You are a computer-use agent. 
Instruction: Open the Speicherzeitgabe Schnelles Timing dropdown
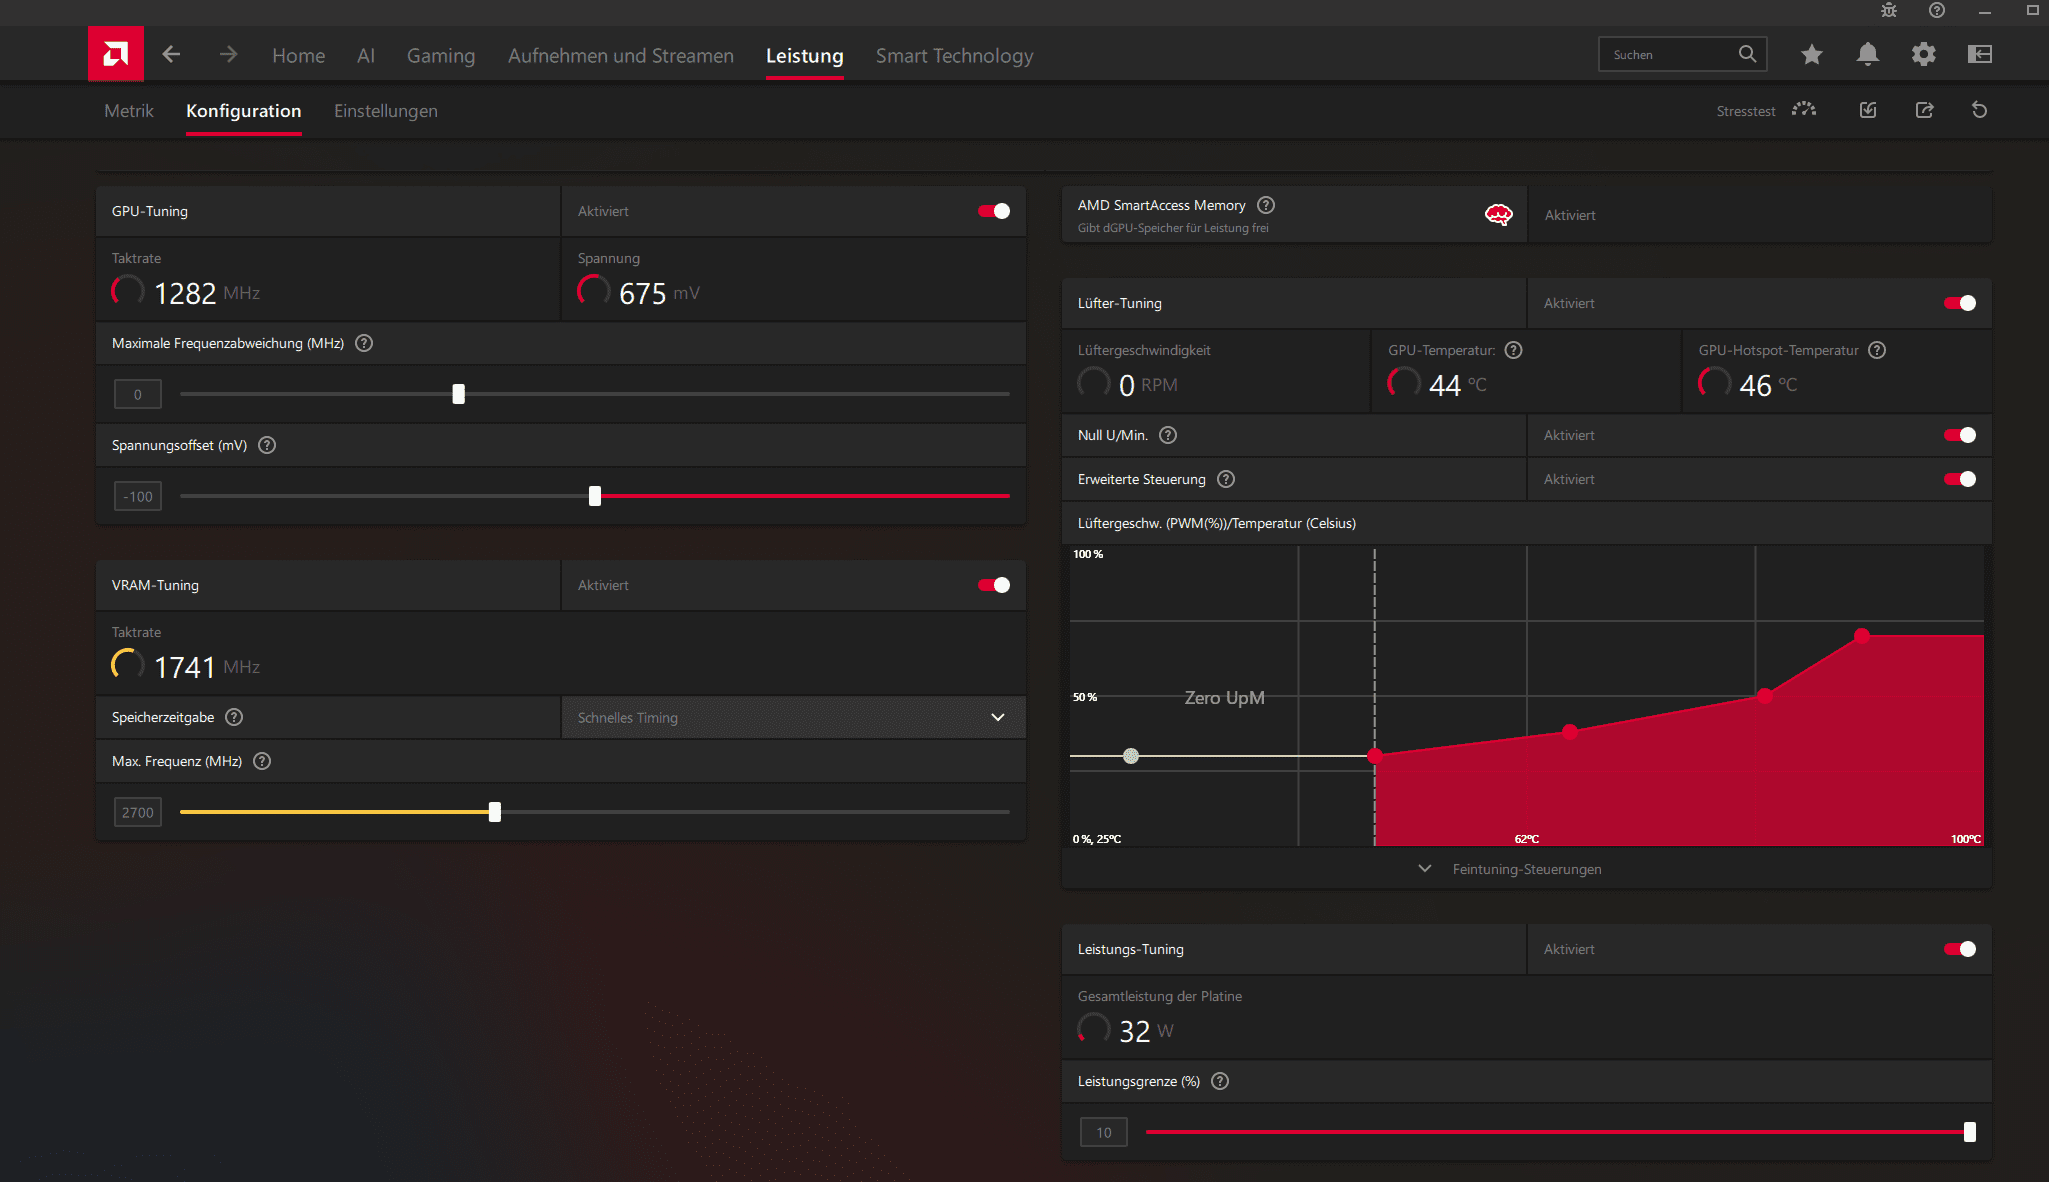tap(793, 717)
